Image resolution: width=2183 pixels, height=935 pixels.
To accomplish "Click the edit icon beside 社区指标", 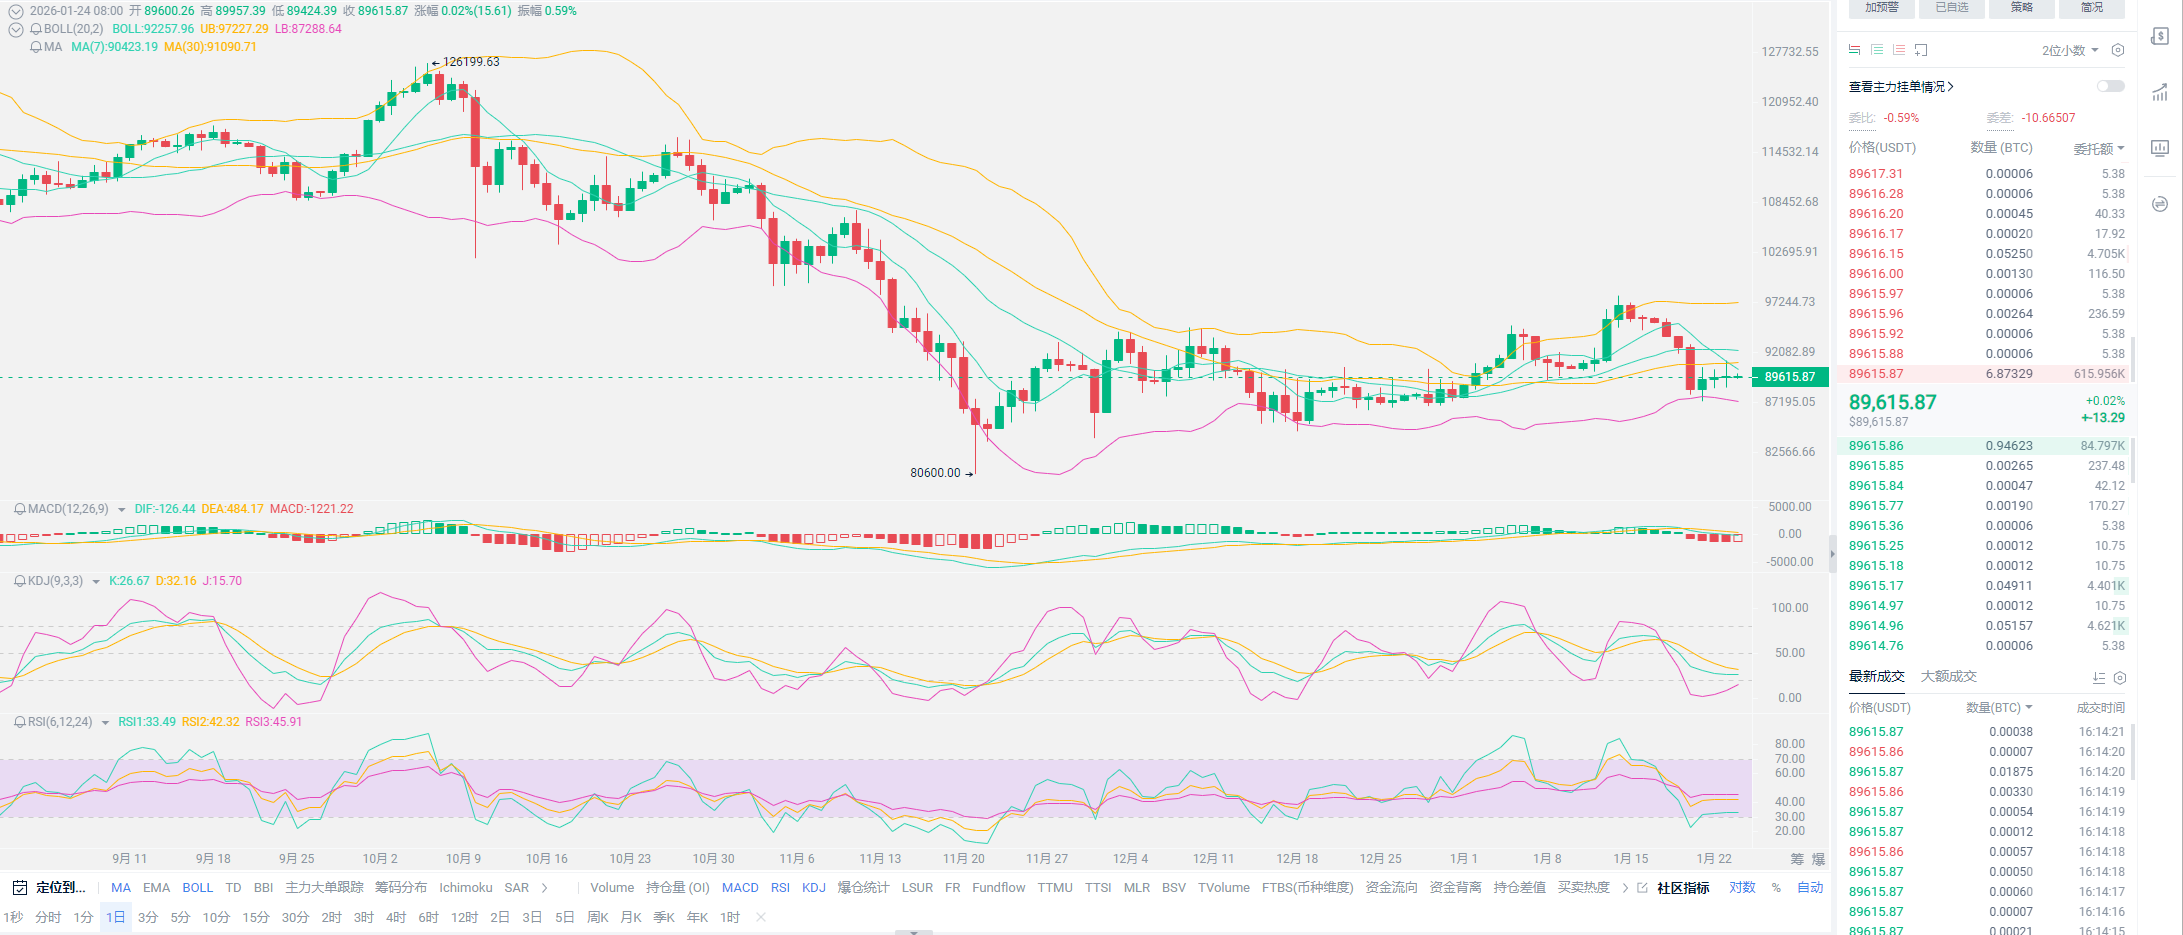I will point(1642,888).
